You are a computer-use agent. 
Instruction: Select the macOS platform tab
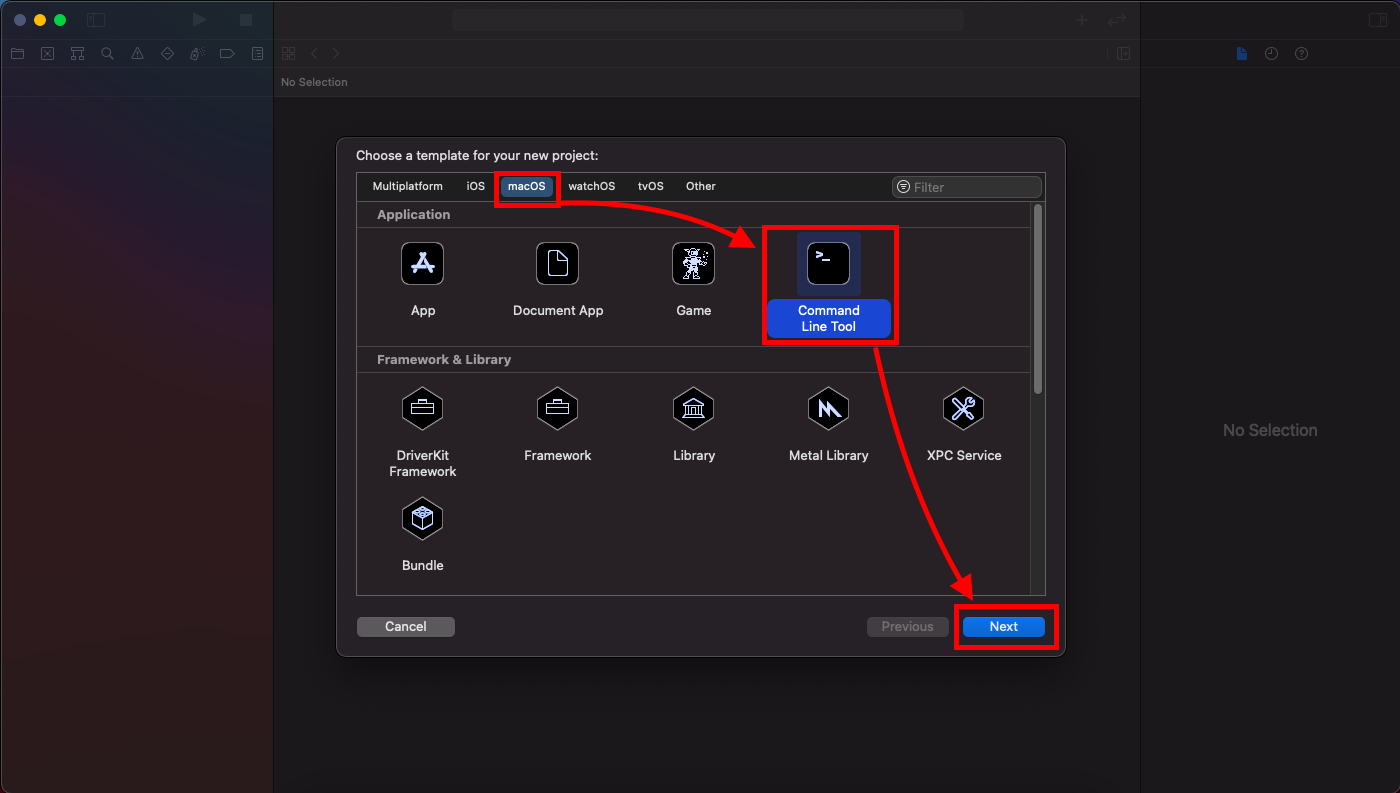point(527,187)
